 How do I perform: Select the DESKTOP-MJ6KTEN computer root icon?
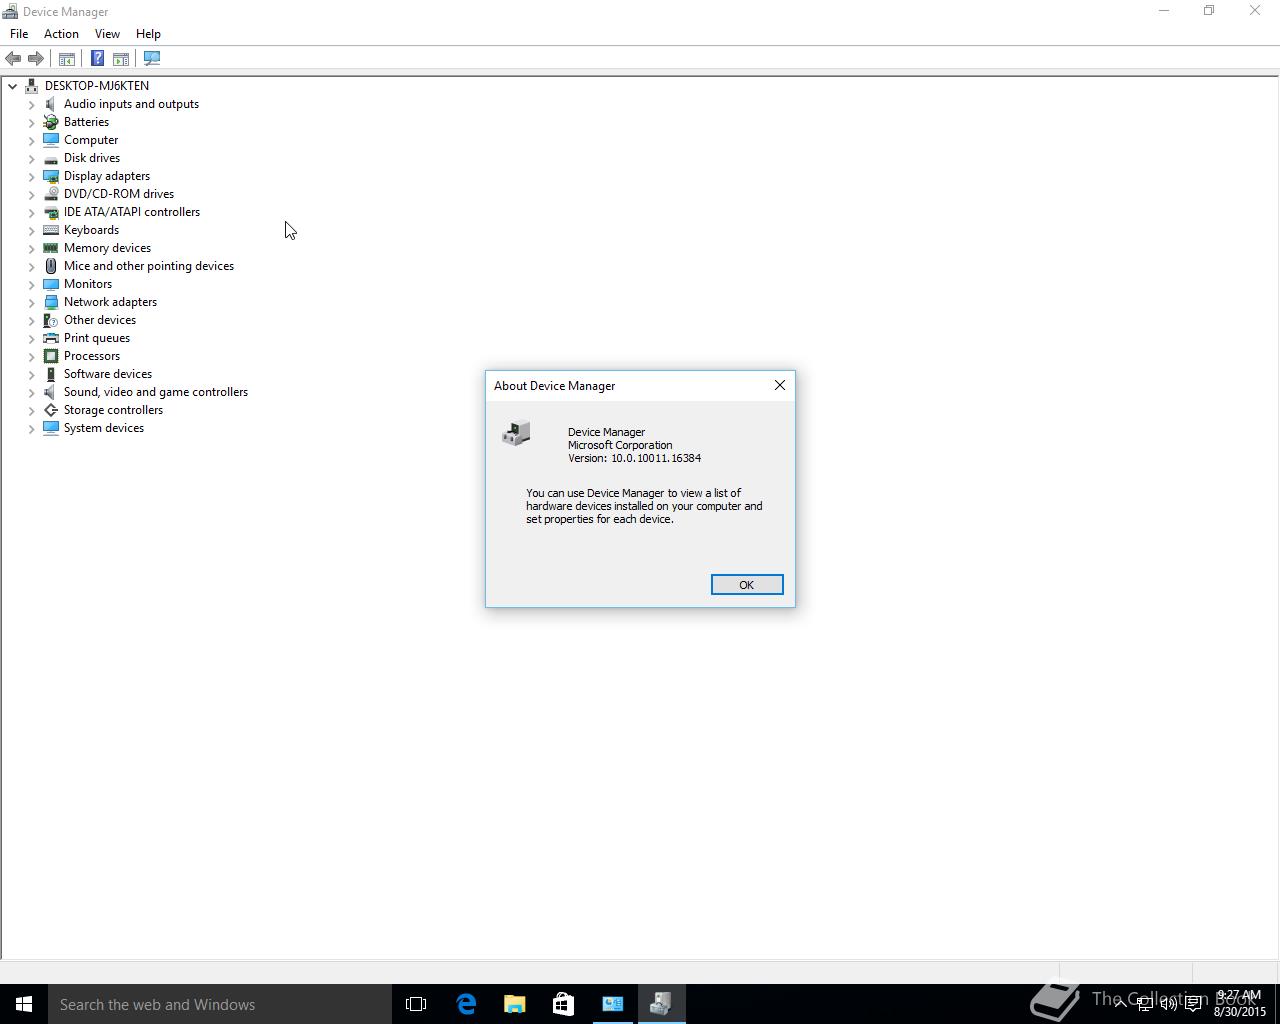click(x=32, y=86)
